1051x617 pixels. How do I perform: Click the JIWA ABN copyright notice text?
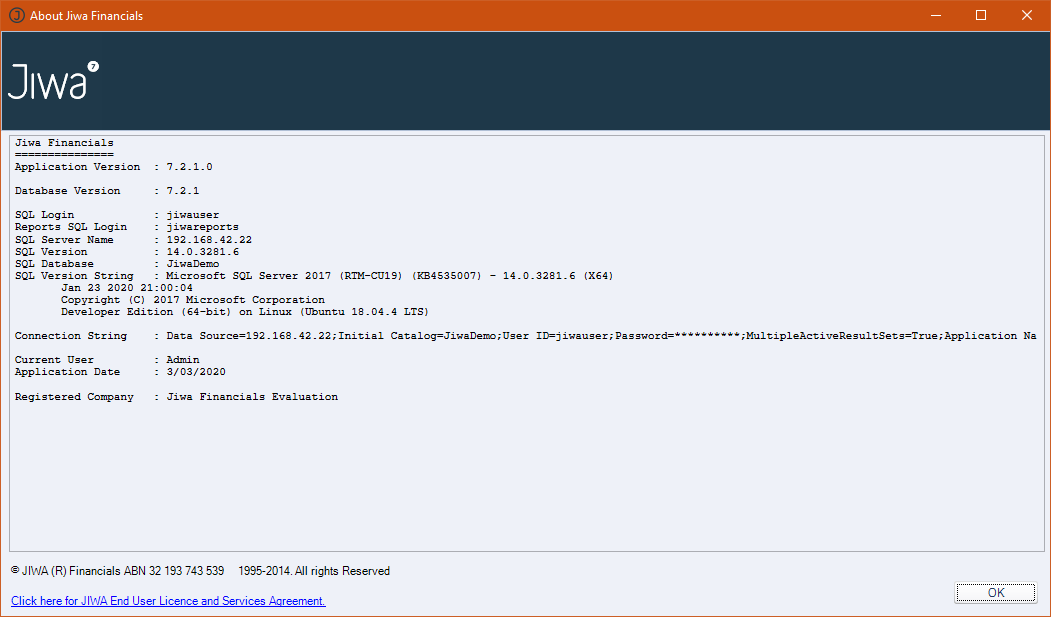200,571
